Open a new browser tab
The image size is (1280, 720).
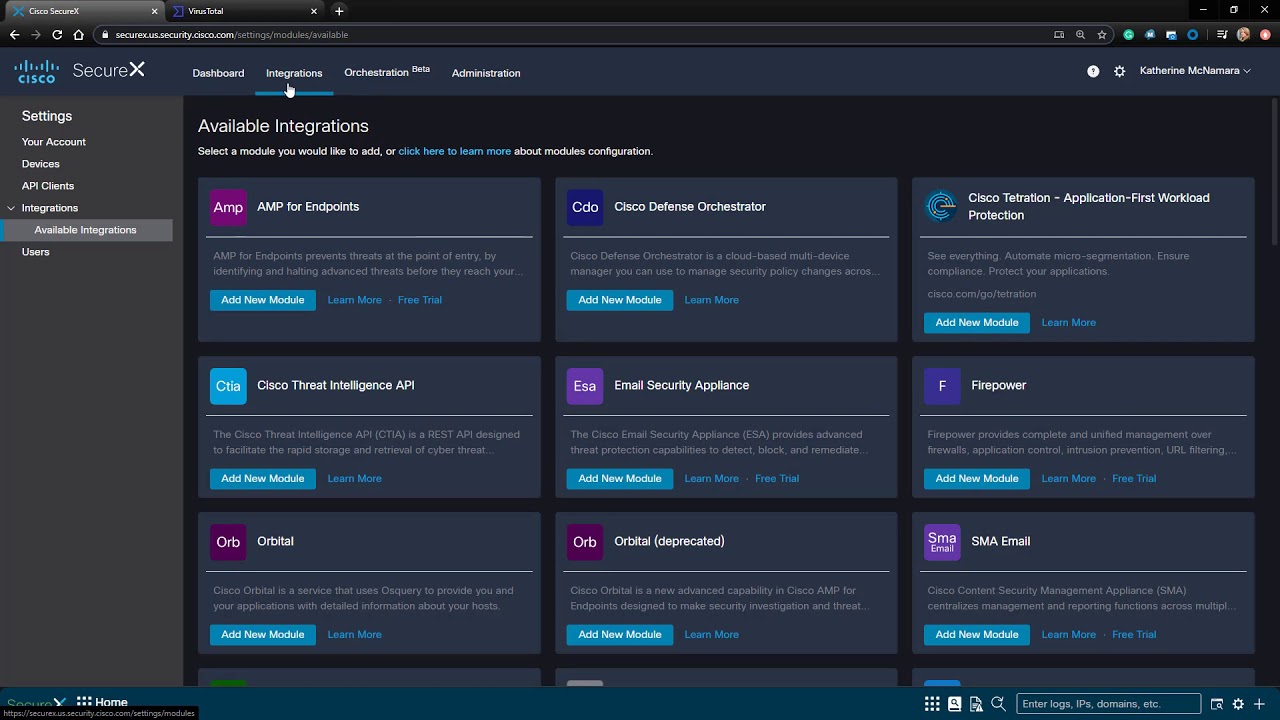339,11
